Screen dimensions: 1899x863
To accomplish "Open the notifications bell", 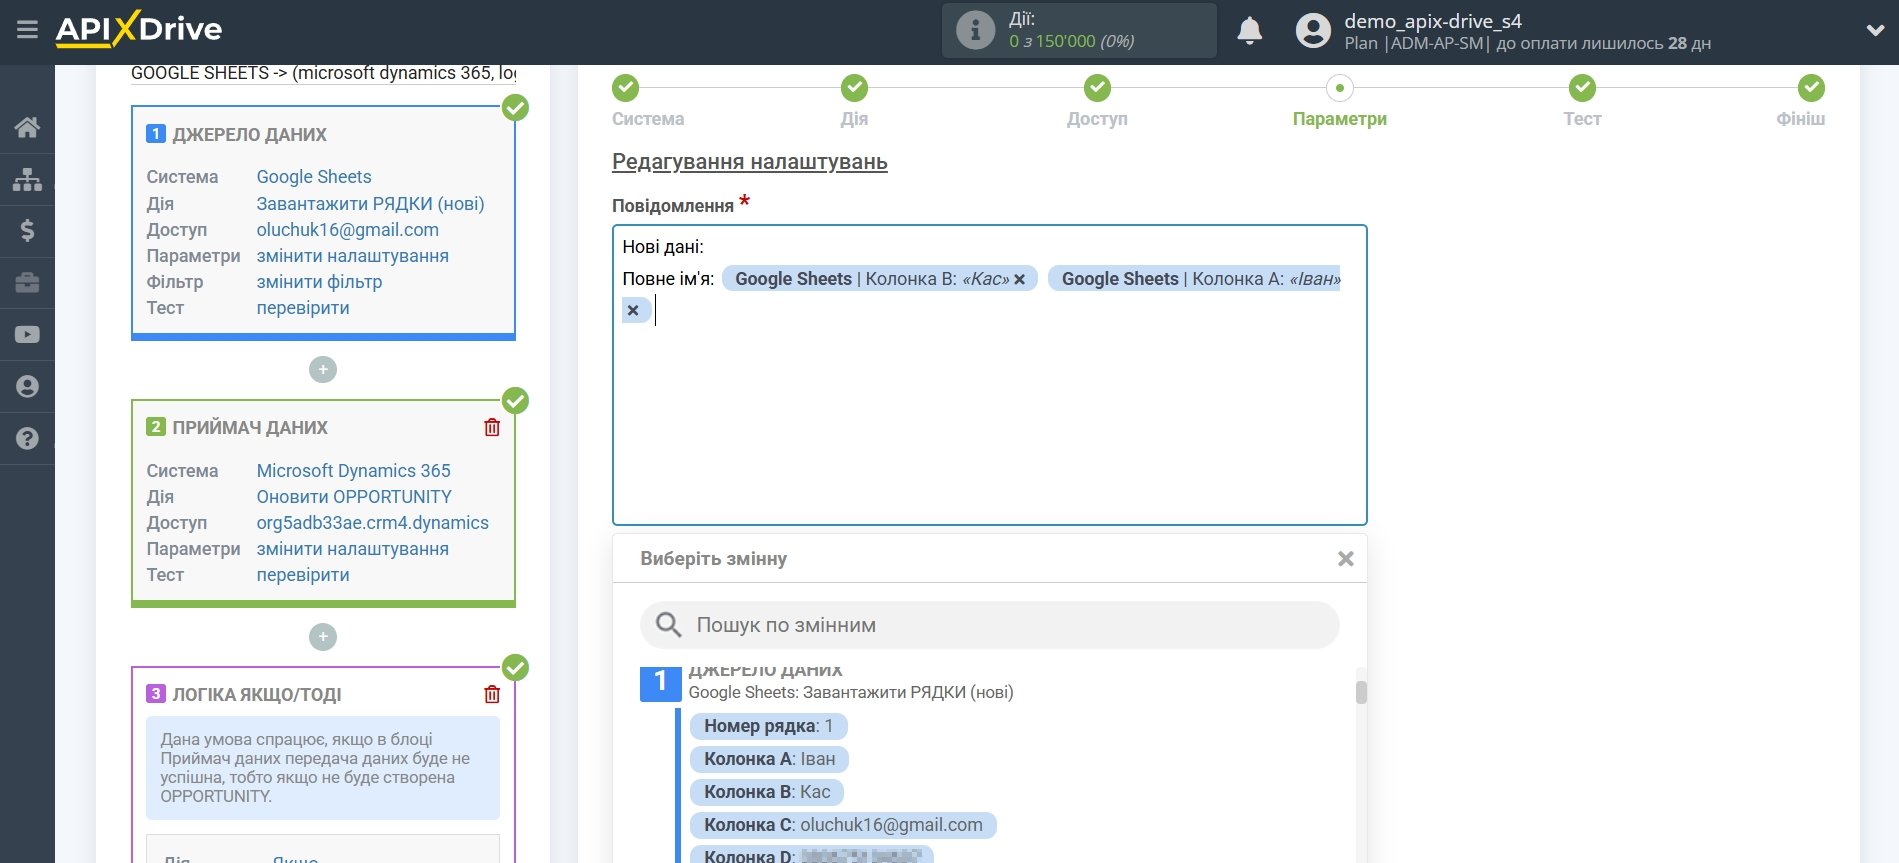I will [1249, 31].
